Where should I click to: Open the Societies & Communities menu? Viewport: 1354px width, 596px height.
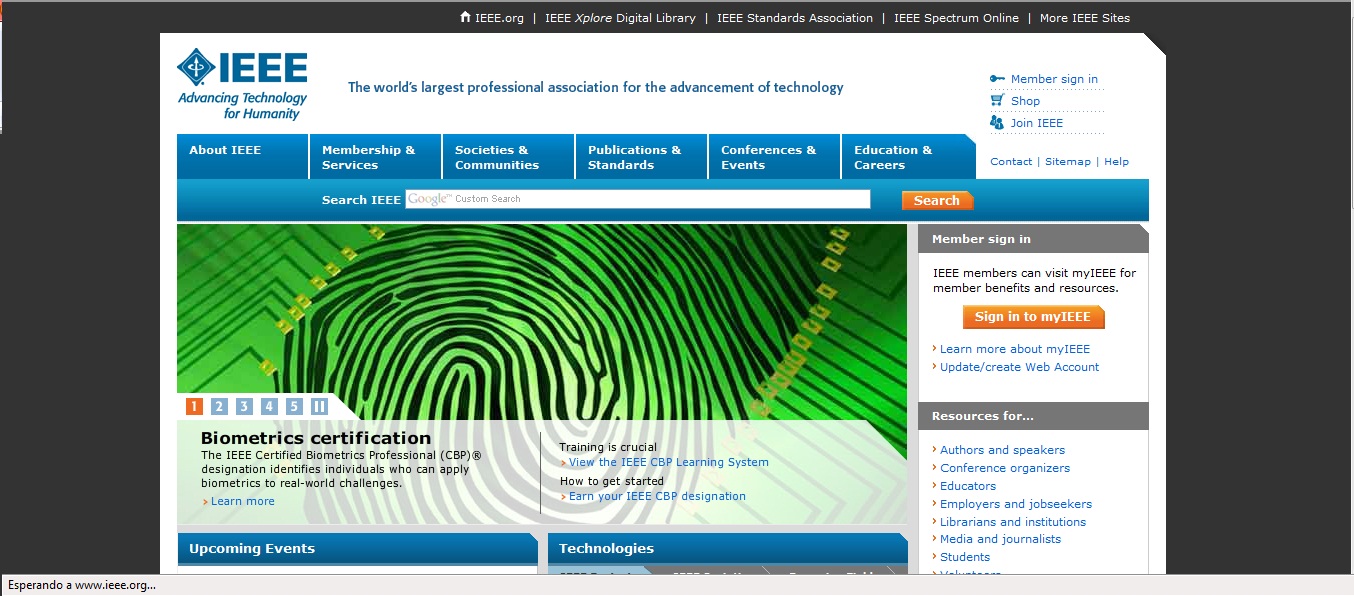click(509, 157)
